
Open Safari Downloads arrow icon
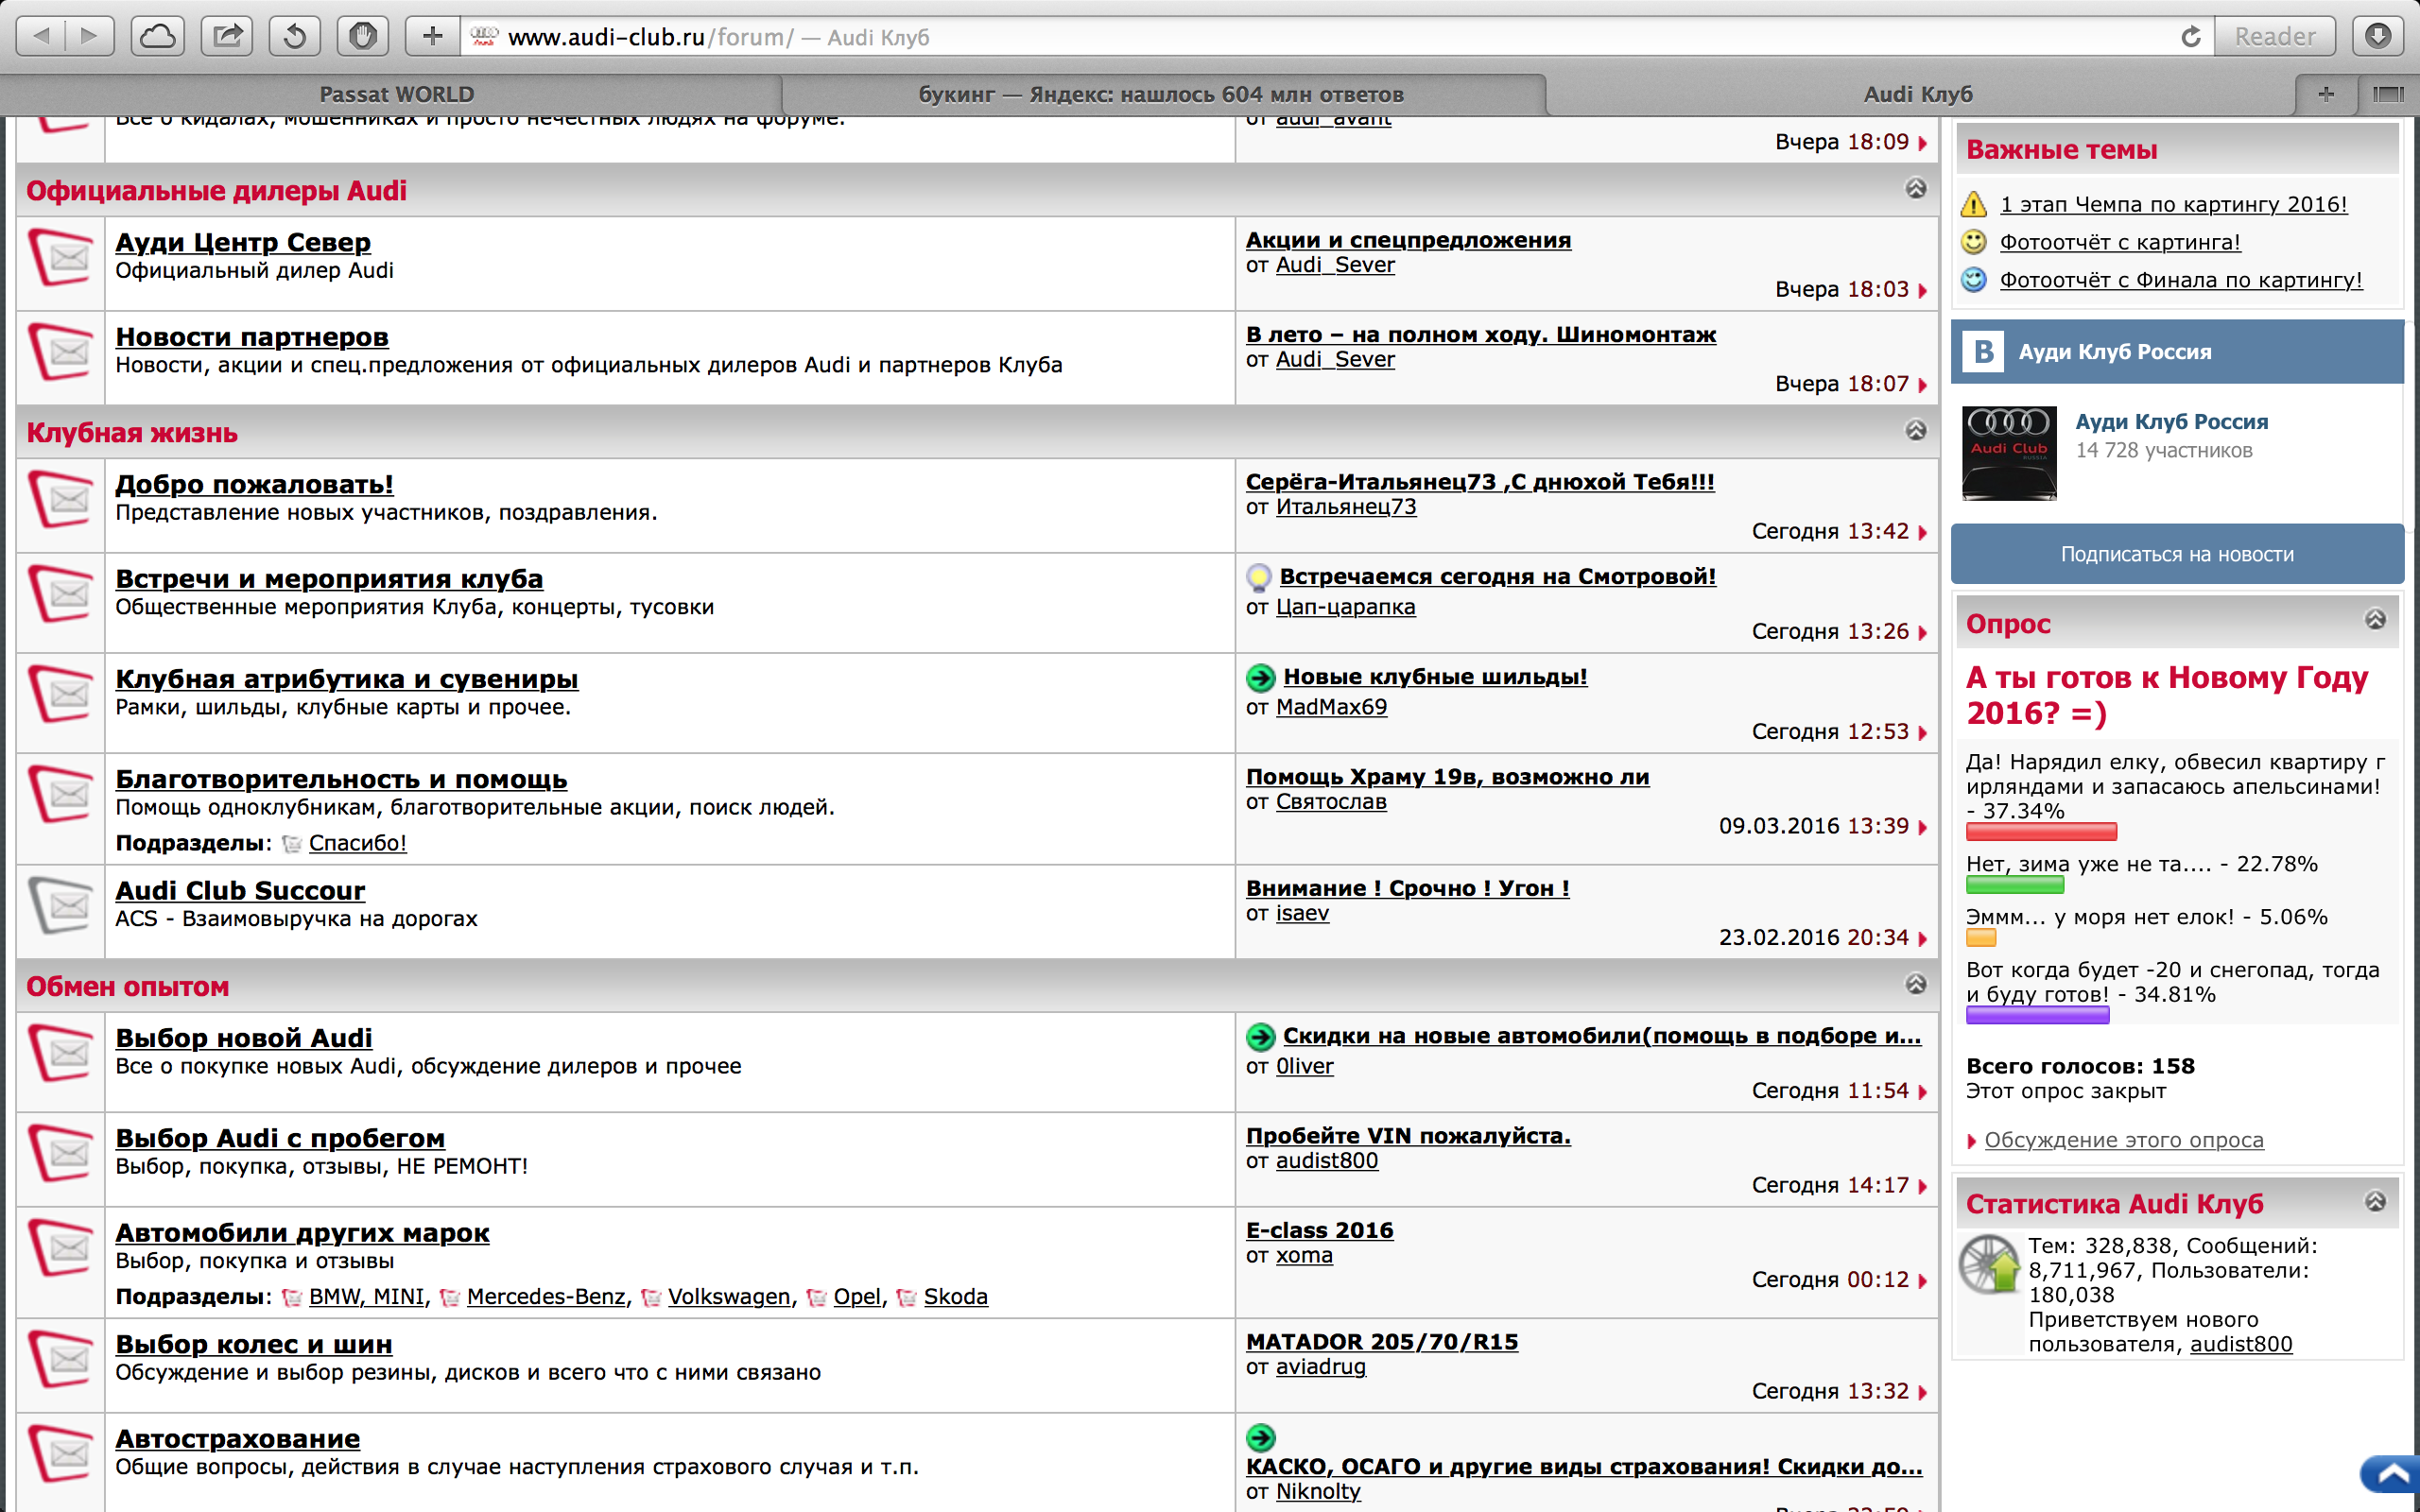pyautogui.click(x=2378, y=37)
